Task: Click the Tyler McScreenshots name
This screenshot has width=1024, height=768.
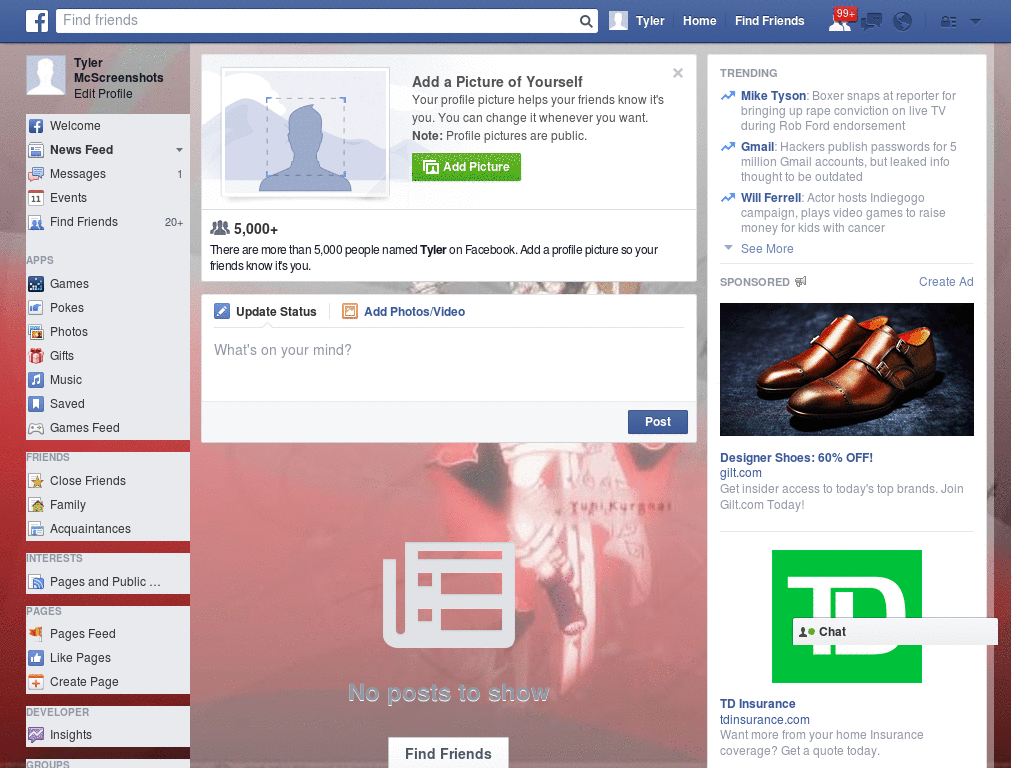Action: point(118,71)
